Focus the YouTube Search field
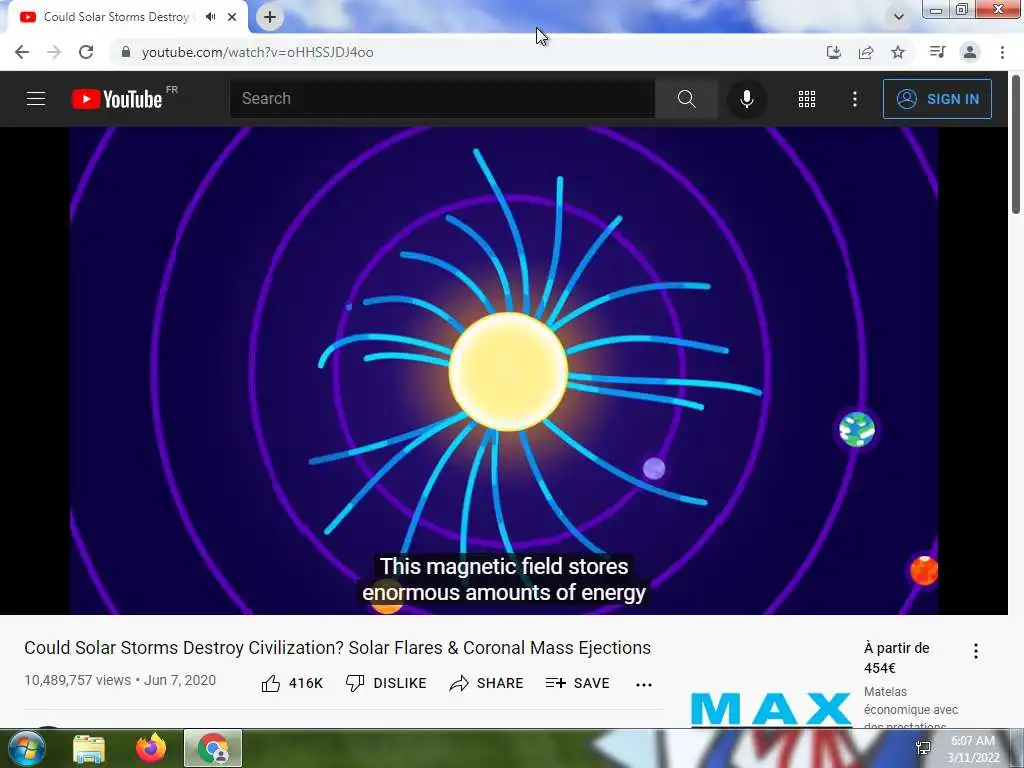This screenshot has height=768, width=1024. (x=442, y=99)
